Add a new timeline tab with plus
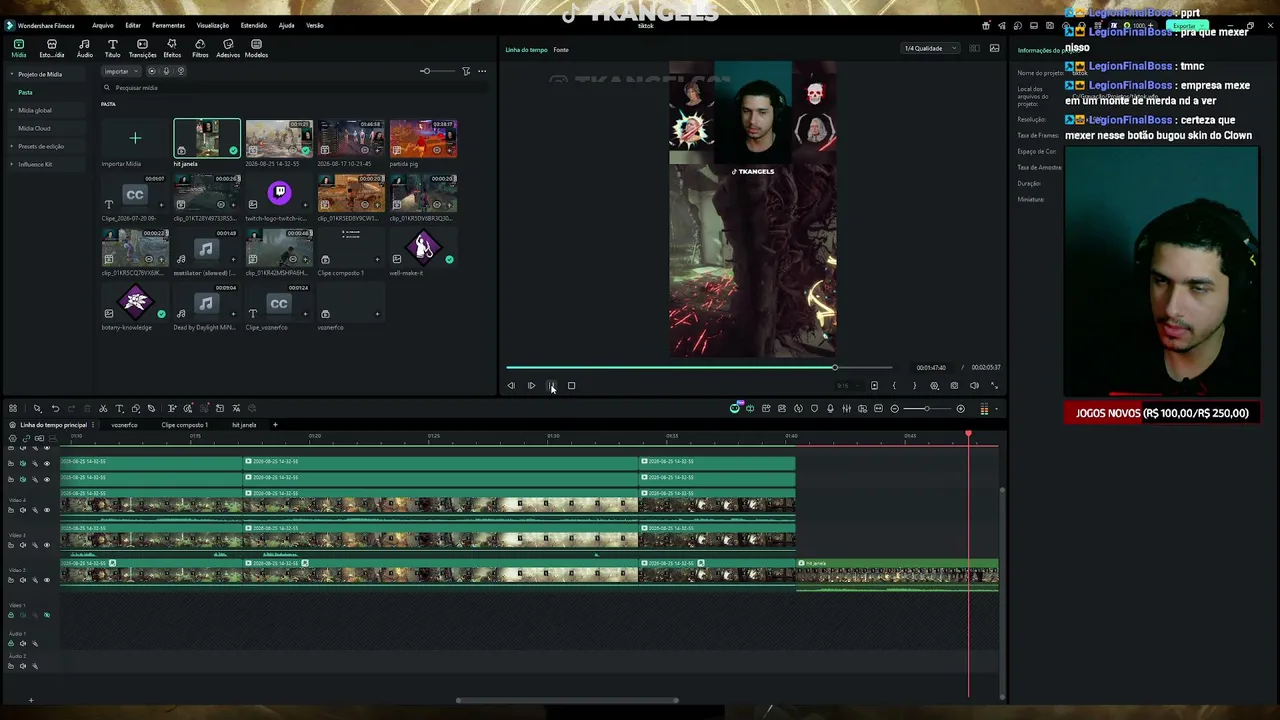The height and width of the screenshot is (720, 1280). click(275, 425)
